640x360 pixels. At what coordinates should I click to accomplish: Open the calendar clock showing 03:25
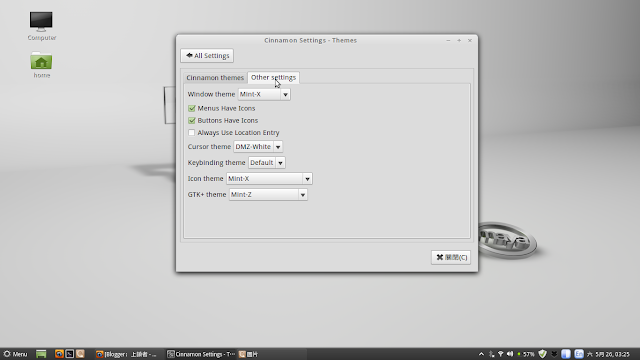pos(609,354)
